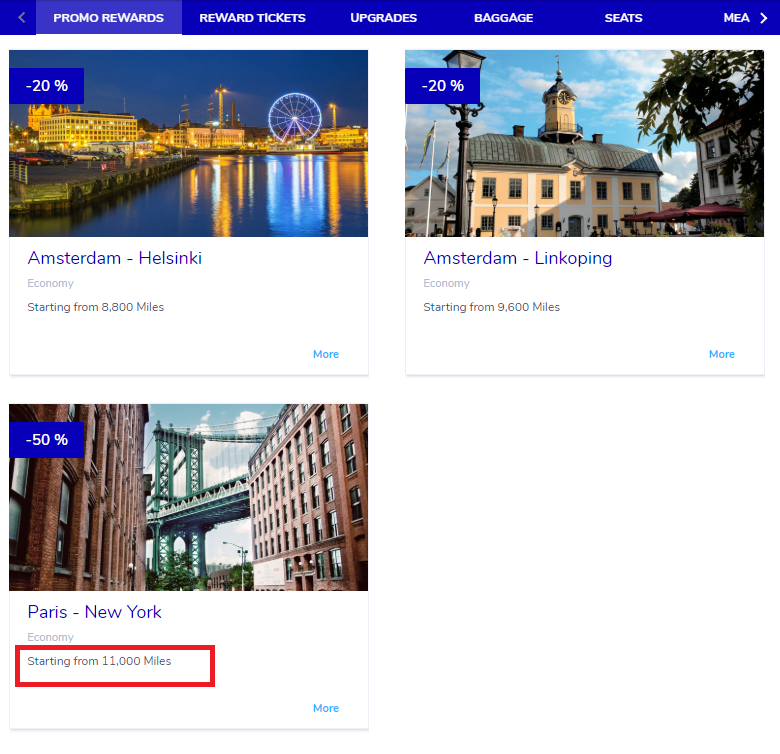780x754 pixels.
Task: Open the Amsterdam - Helsinki title link
Action: pyautogui.click(x=115, y=258)
